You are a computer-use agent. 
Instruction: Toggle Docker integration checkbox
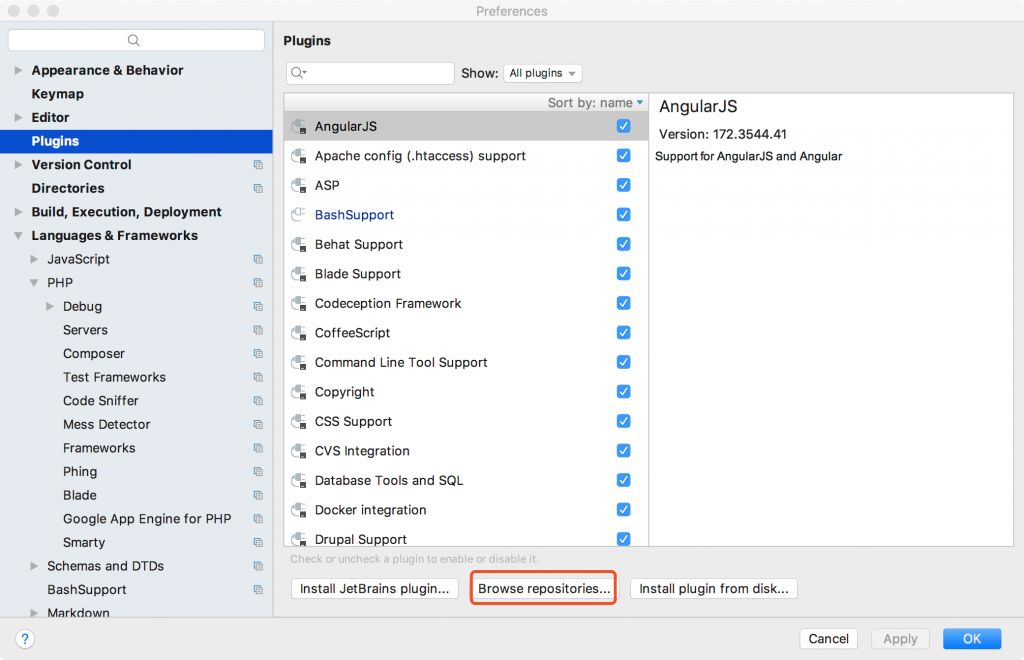(x=624, y=509)
